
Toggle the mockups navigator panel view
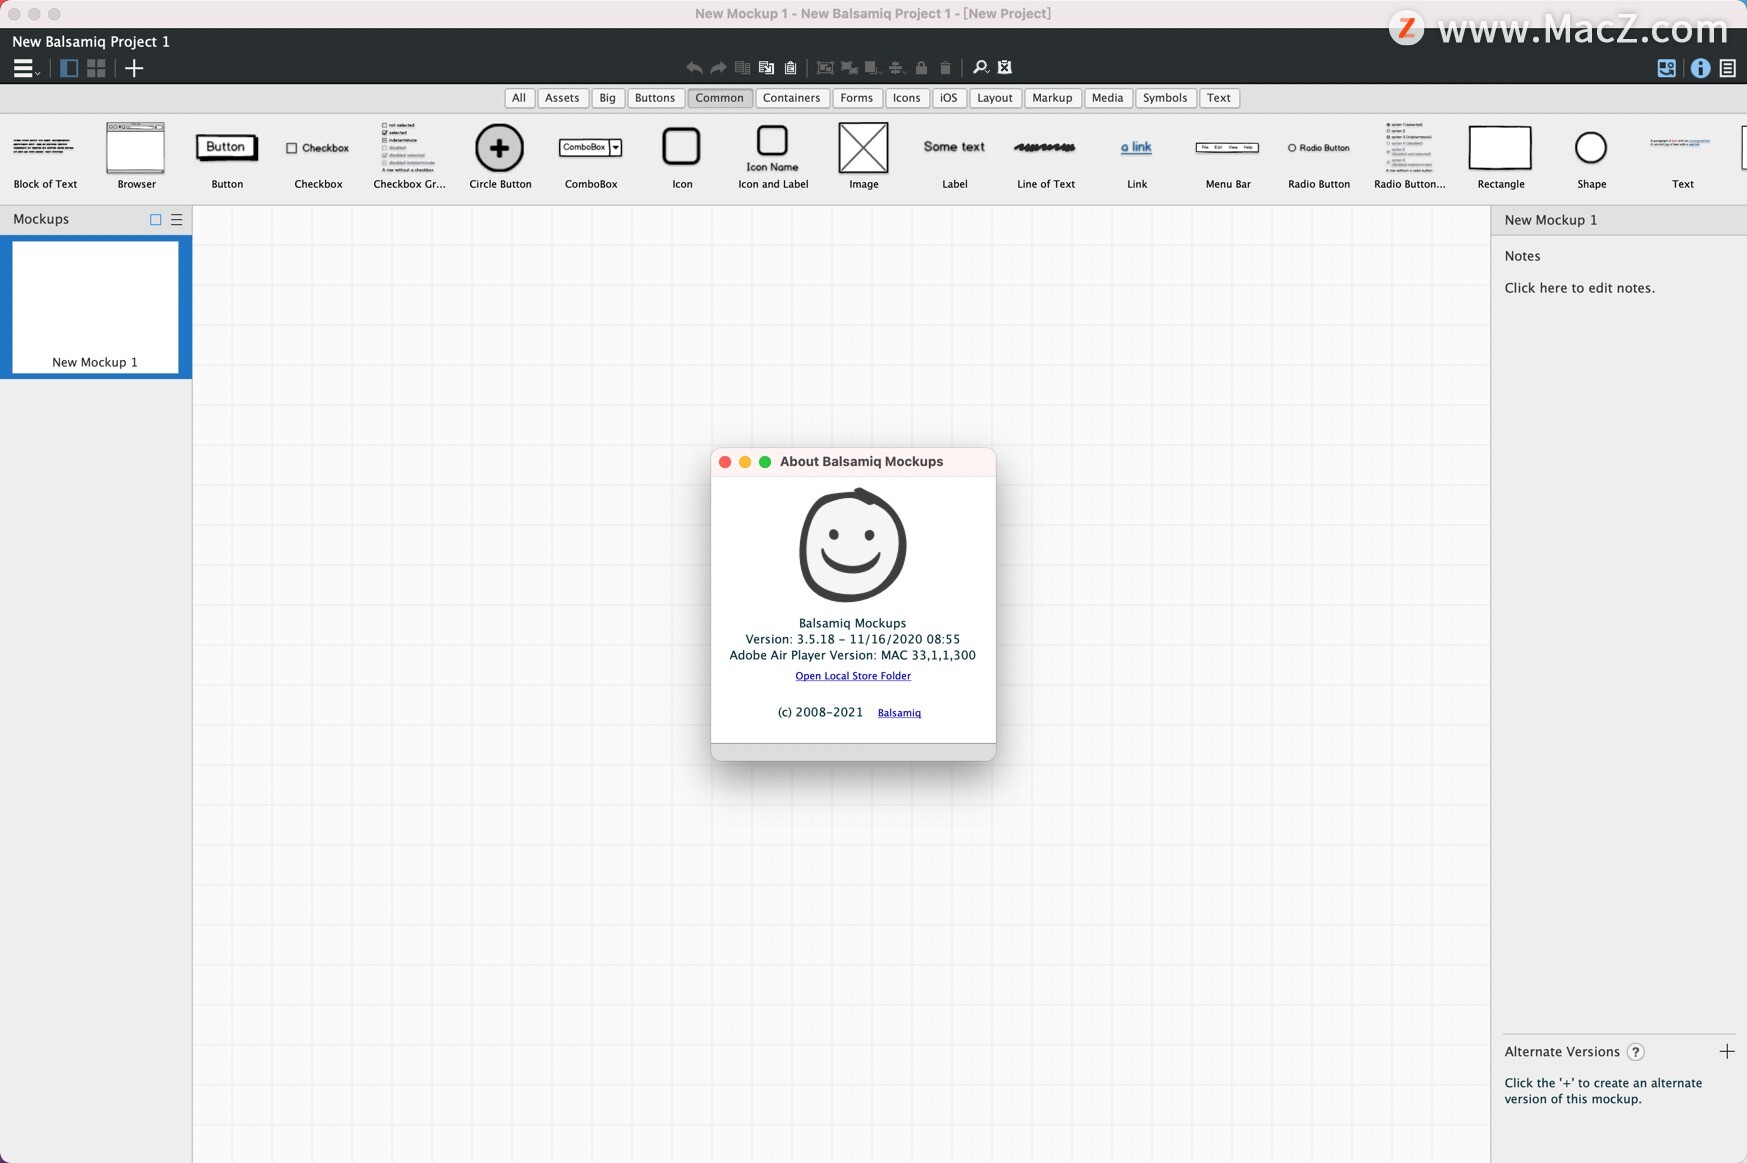click(x=69, y=68)
